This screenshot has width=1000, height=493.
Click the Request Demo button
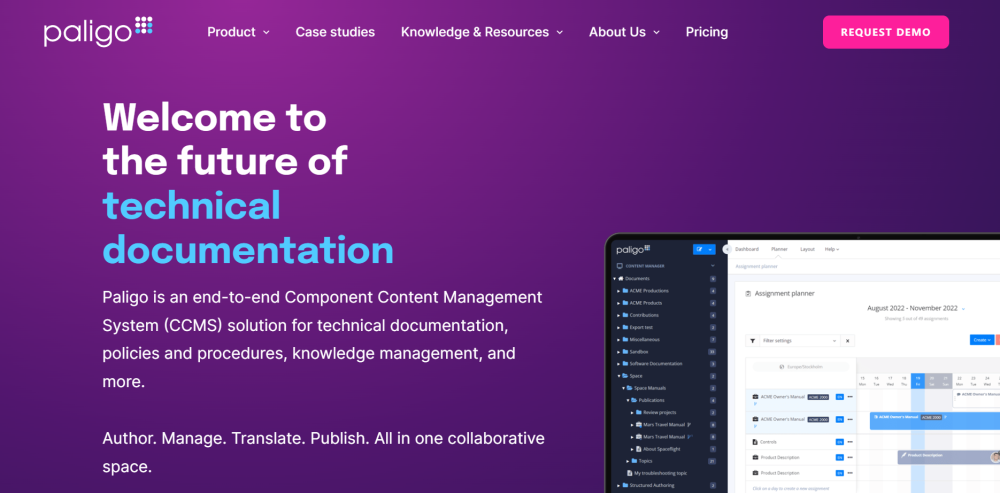[x=885, y=32]
